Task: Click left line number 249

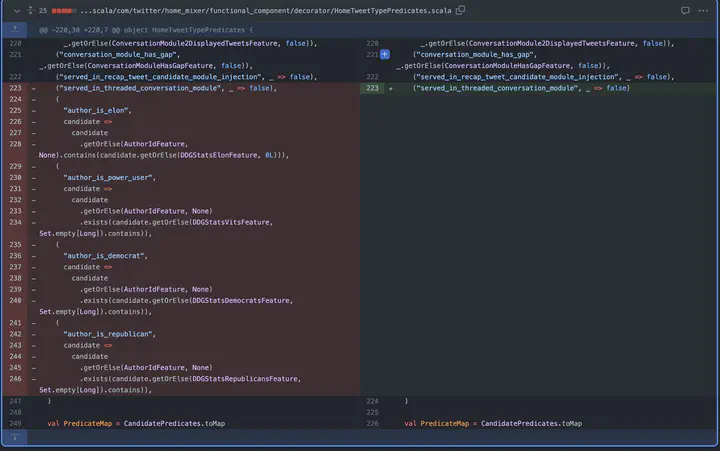Action: [15, 424]
